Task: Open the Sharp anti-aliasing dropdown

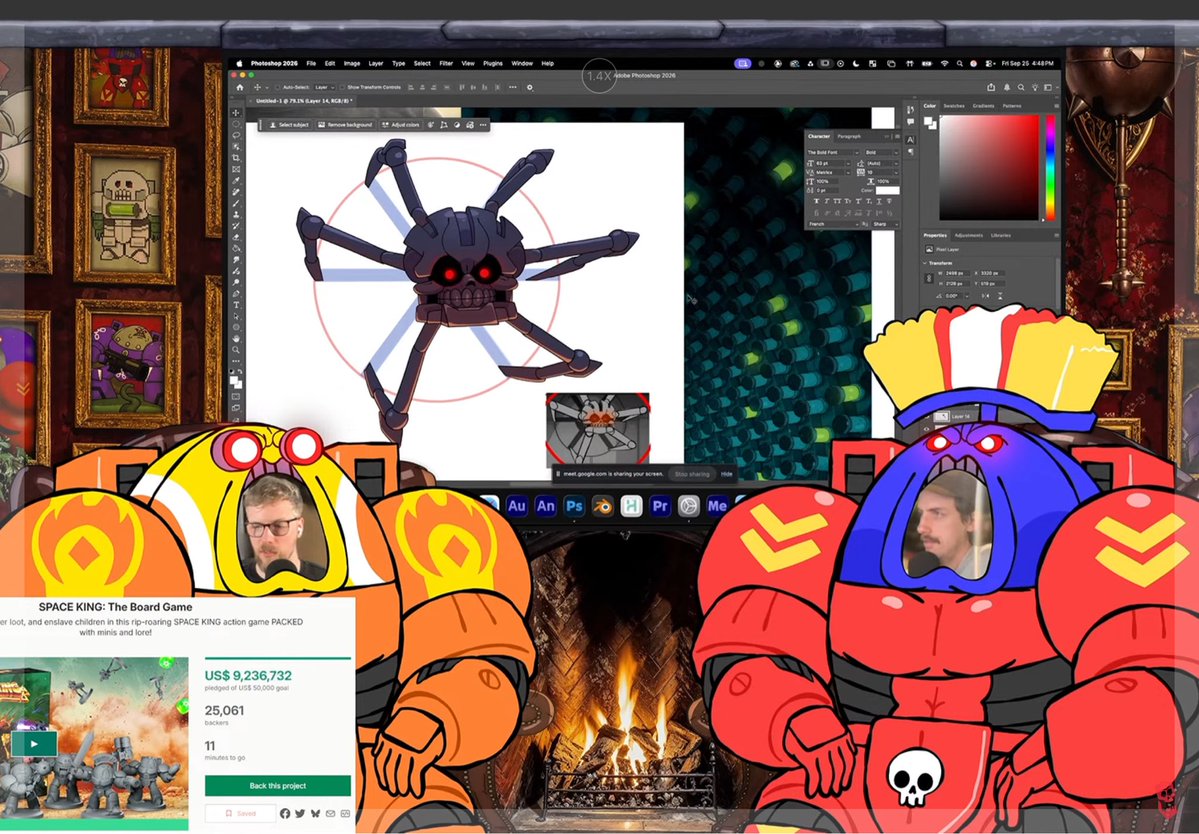Action: click(885, 224)
